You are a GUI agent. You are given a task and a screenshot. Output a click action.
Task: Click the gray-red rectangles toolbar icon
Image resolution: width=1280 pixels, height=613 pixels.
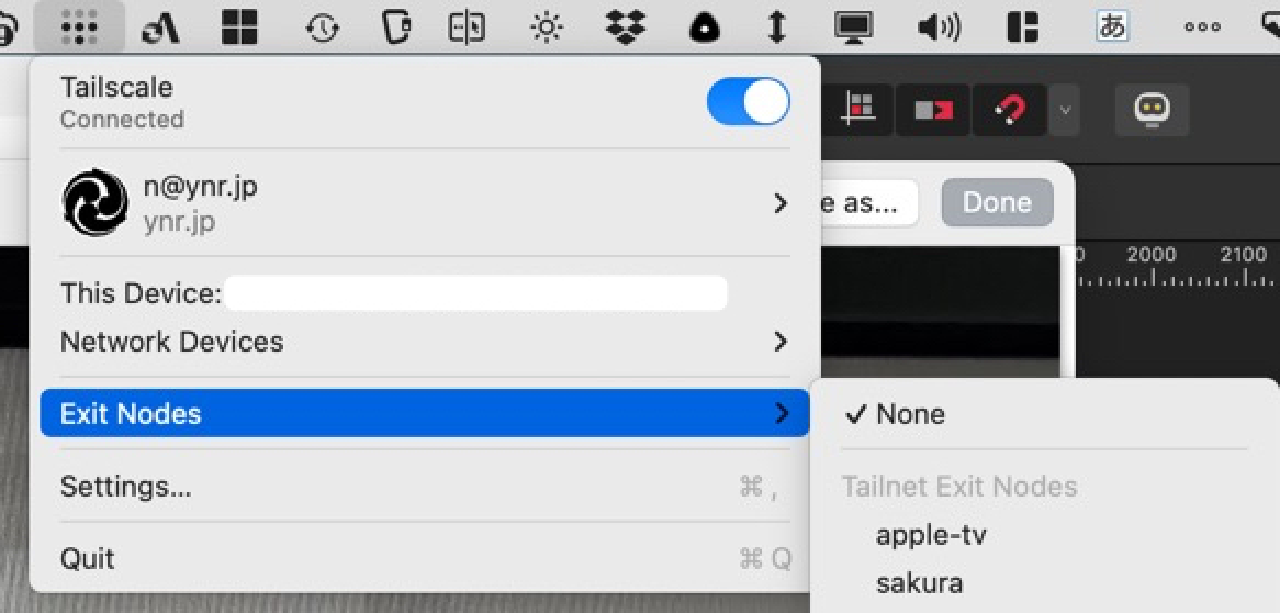(933, 110)
